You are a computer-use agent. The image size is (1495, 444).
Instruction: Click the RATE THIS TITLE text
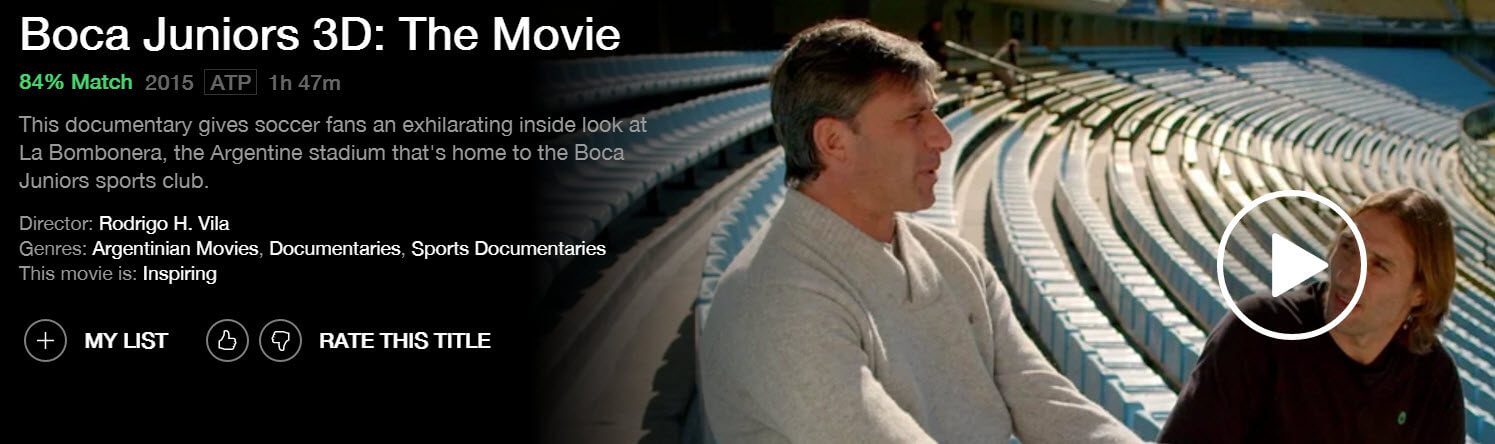coord(405,341)
